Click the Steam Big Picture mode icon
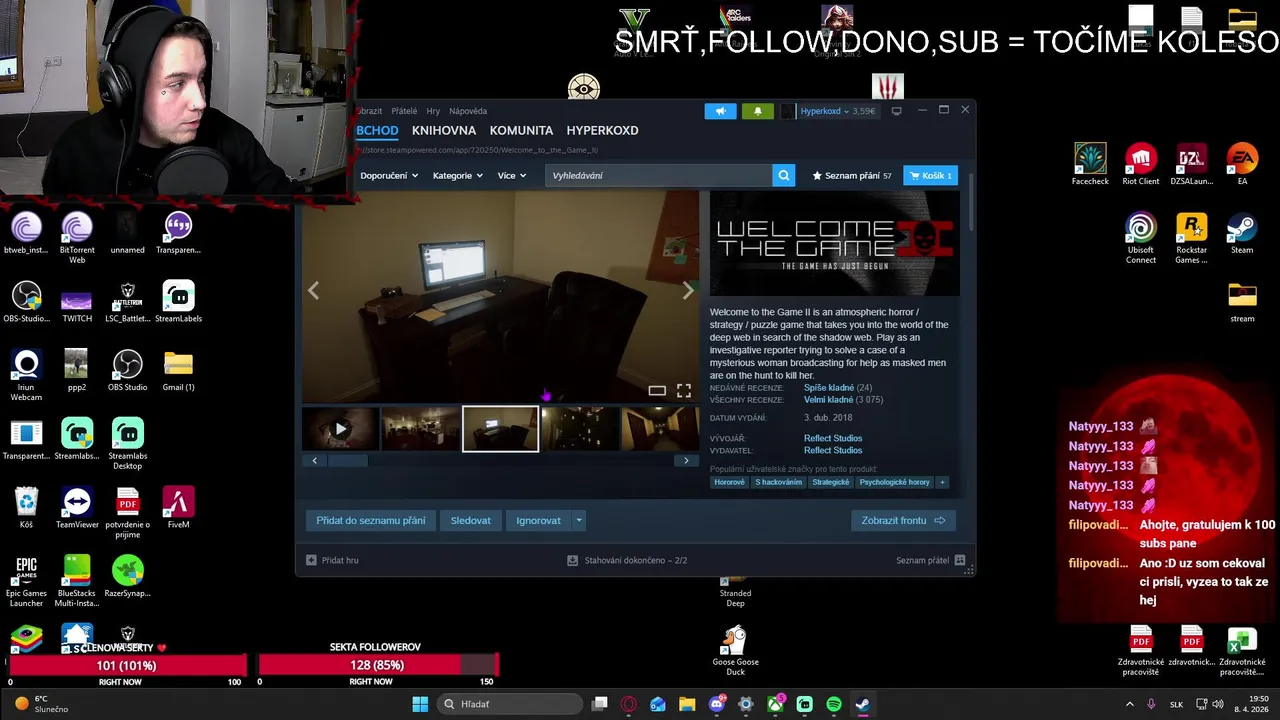1280x720 pixels. [x=897, y=111]
